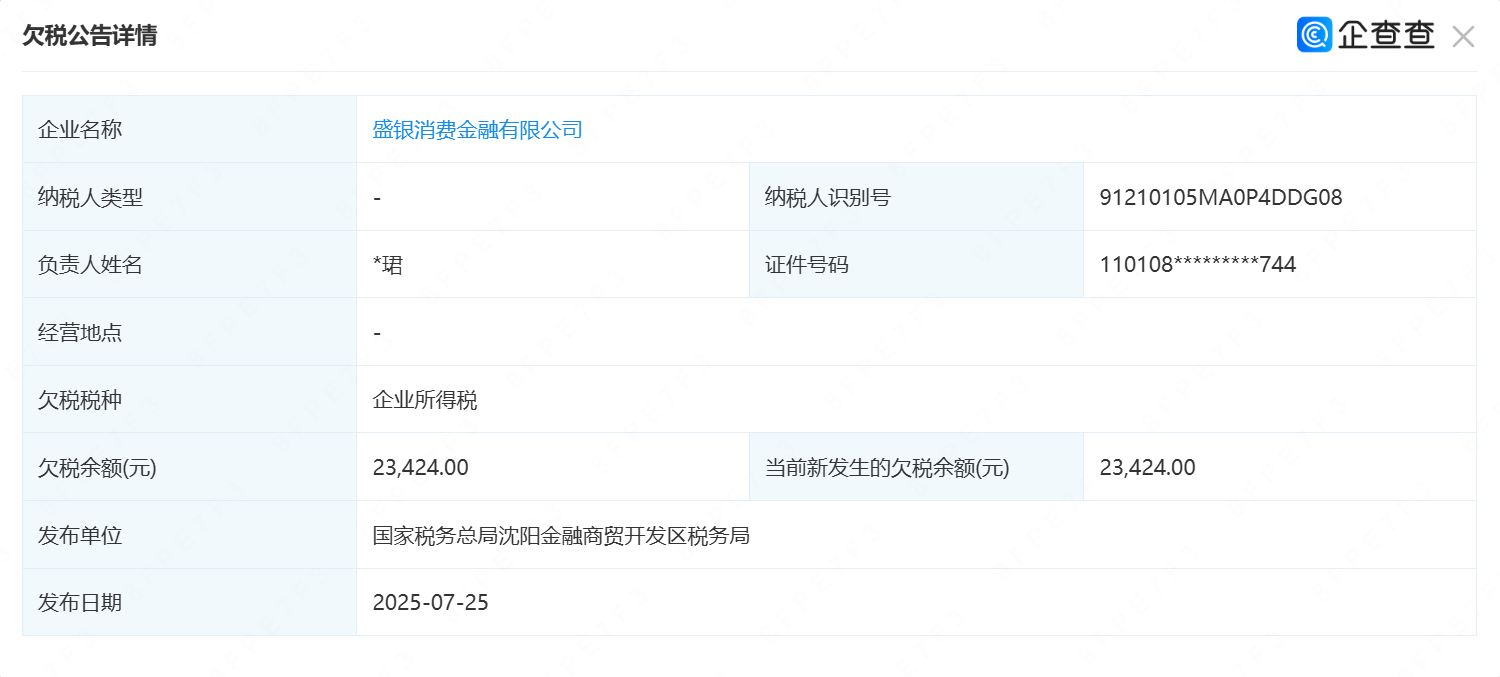This screenshot has width=1500, height=677.
Task: Select the 欠税余额 amount 23,424.00
Action: click(420, 467)
